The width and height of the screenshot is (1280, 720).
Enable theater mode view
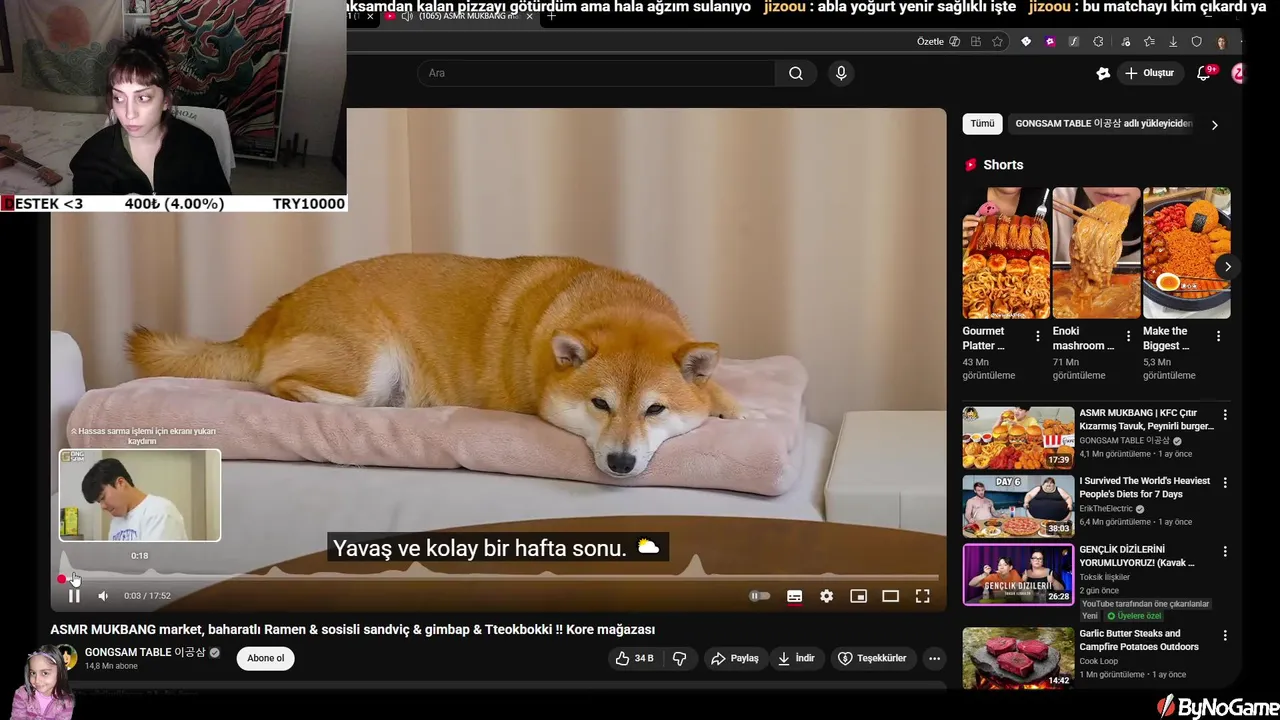[x=890, y=596]
